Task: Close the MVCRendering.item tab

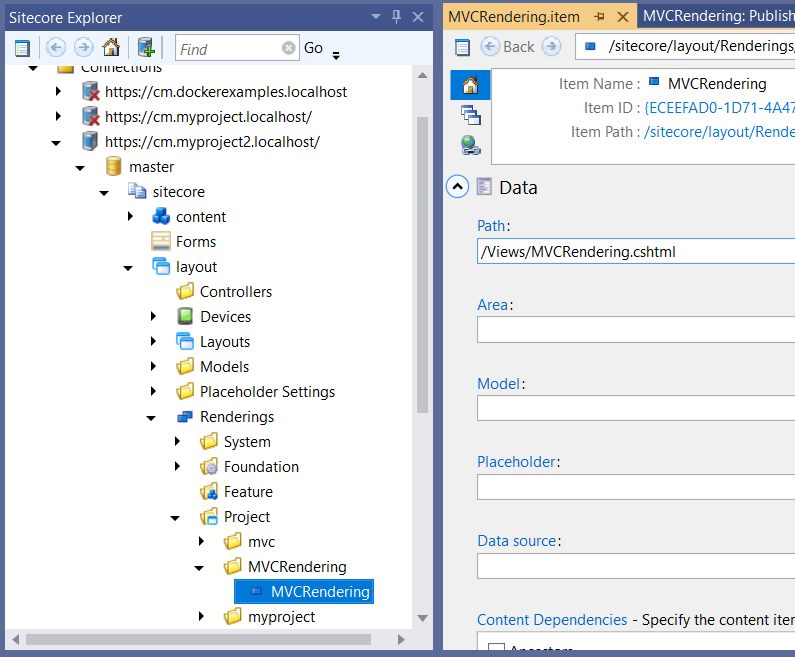Action: pyautogui.click(x=623, y=17)
